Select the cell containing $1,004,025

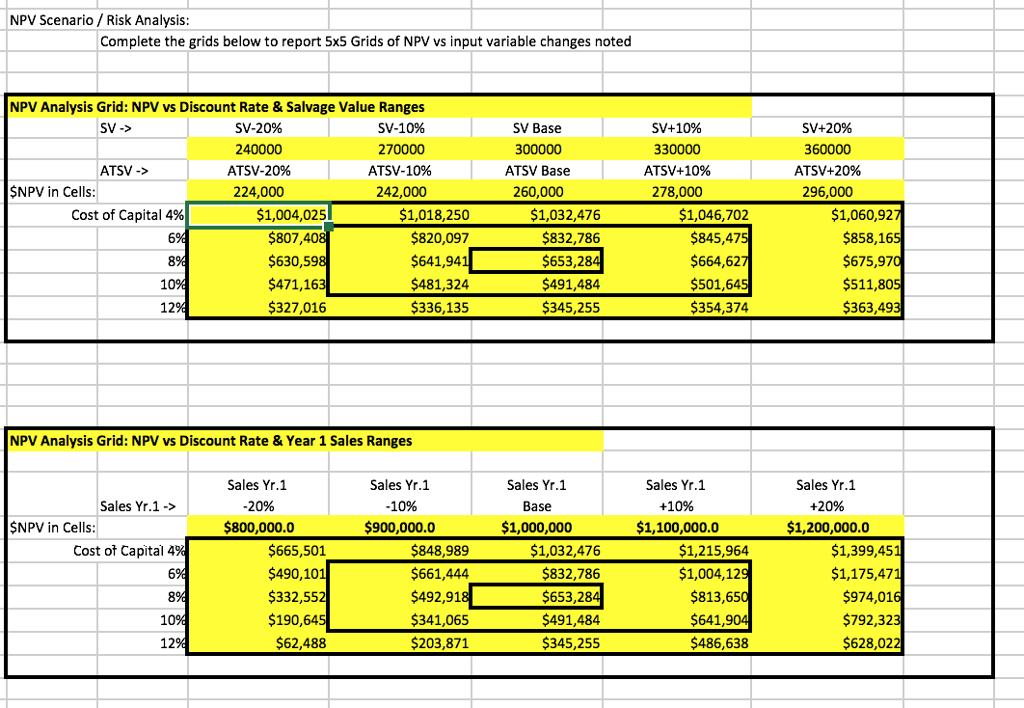[259, 214]
